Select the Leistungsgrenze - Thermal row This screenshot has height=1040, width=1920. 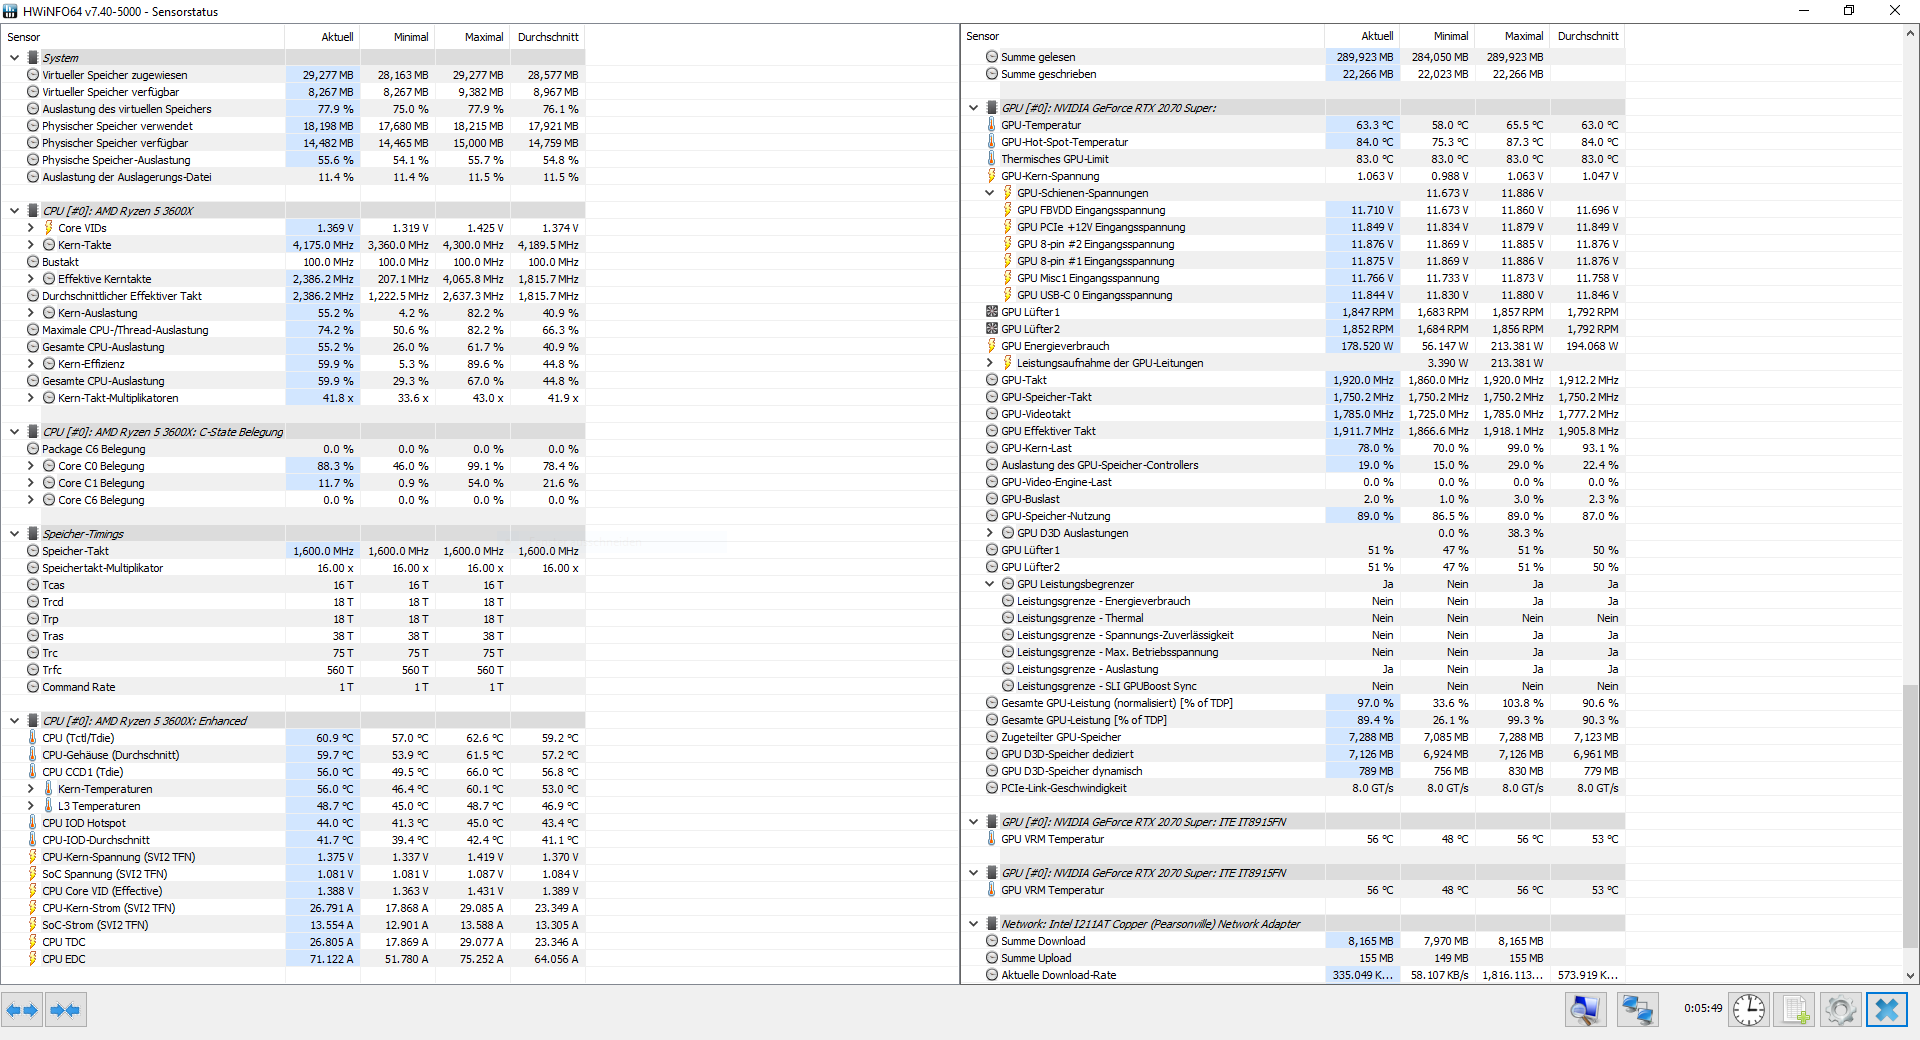(1293, 618)
